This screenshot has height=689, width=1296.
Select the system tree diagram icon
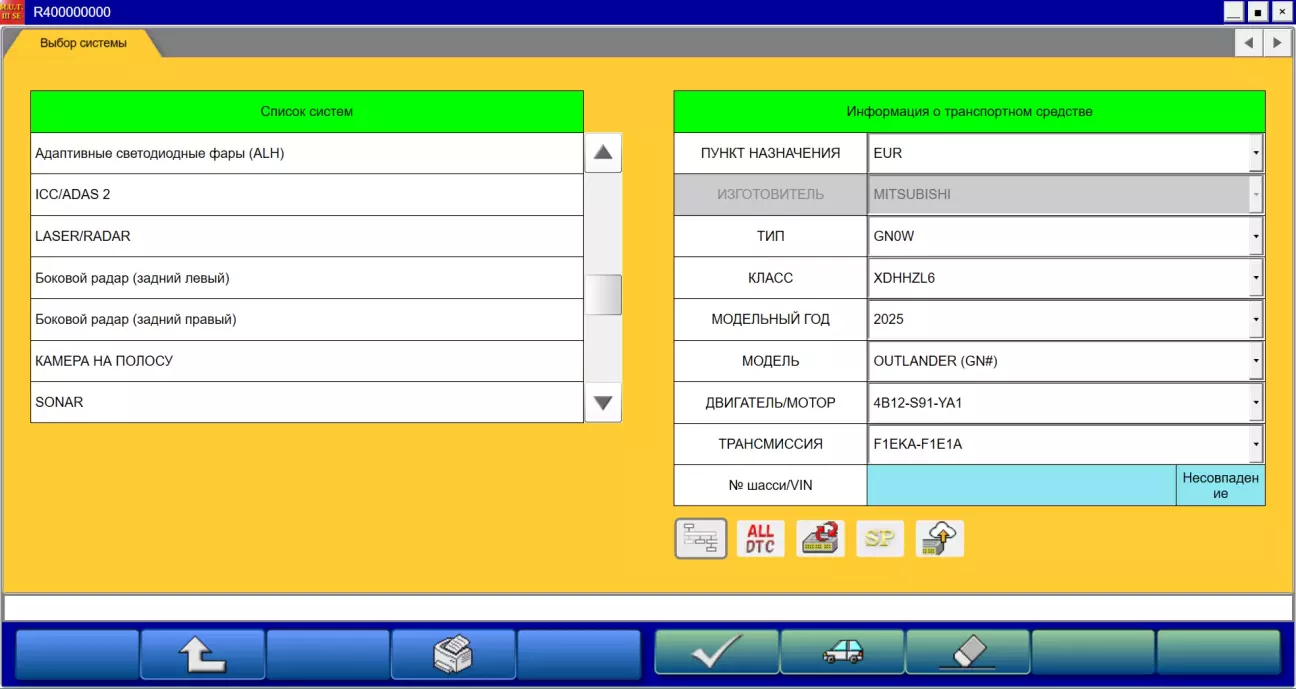pyautogui.click(x=700, y=539)
